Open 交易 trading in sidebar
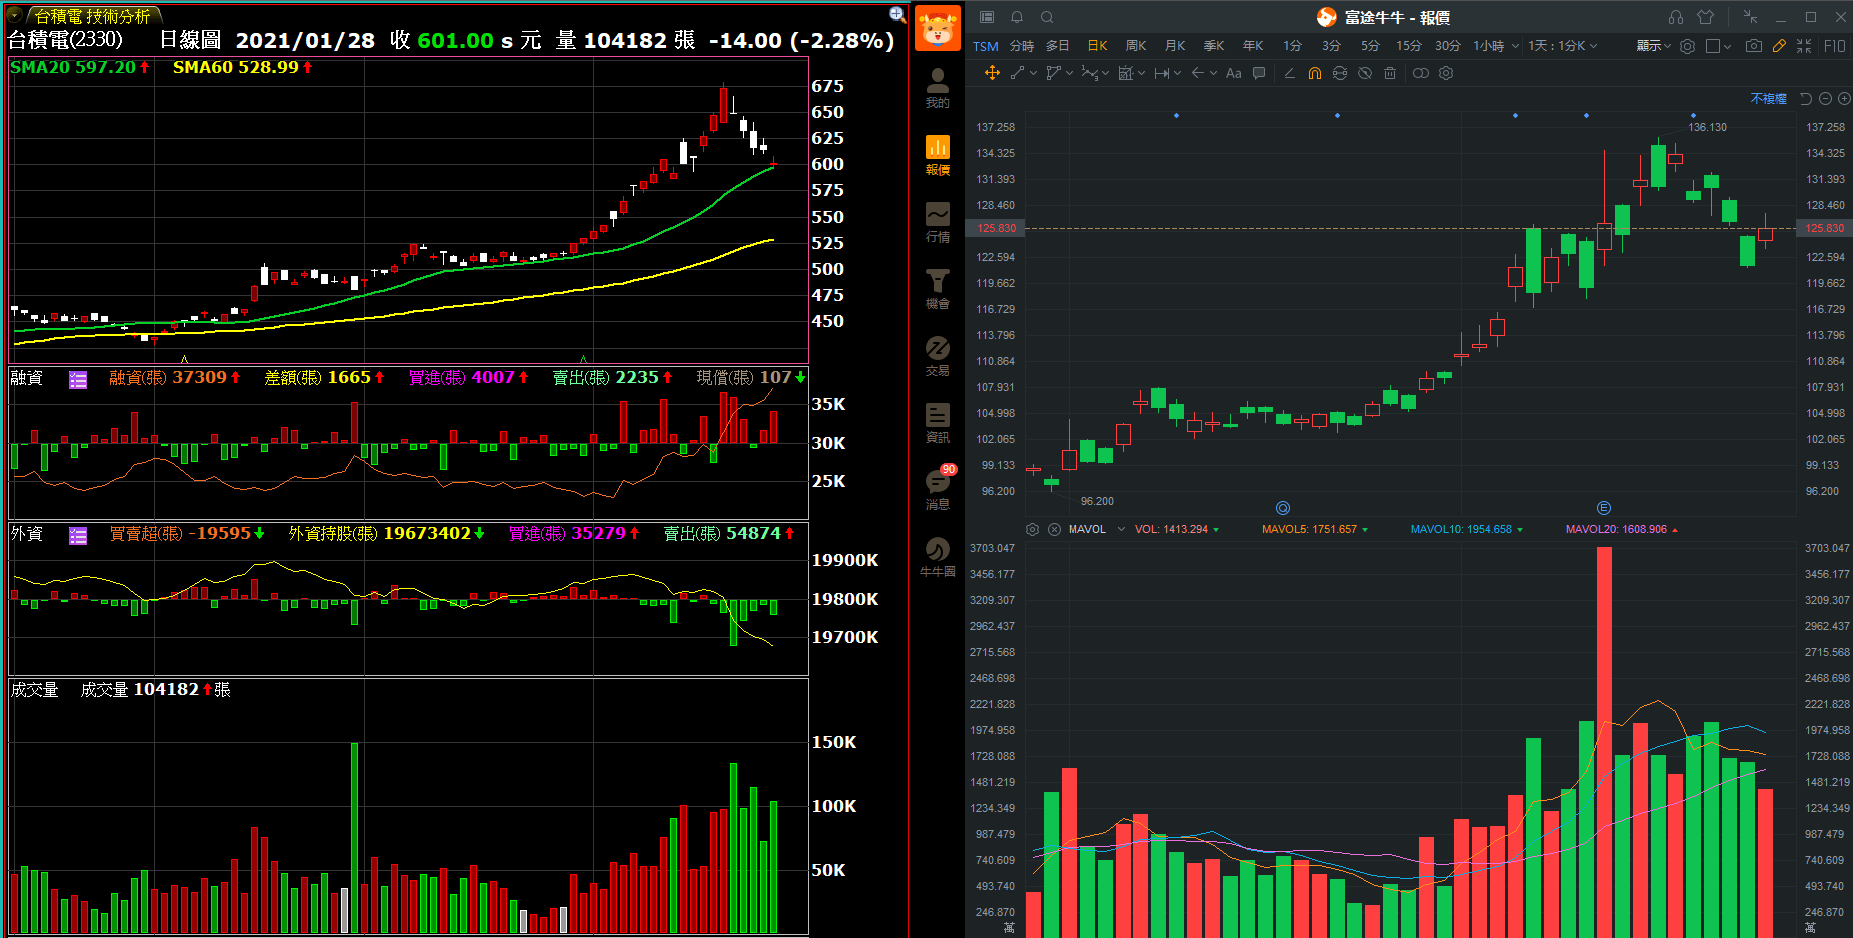The width and height of the screenshot is (1853, 938). (937, 357)
